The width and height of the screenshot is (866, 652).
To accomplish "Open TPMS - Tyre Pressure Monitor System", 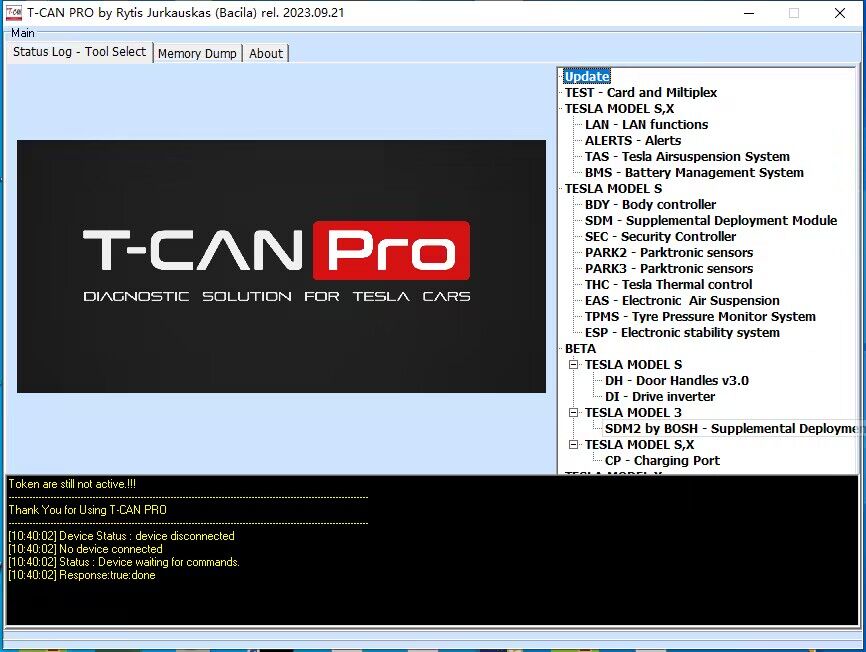I will coord(700,316).
